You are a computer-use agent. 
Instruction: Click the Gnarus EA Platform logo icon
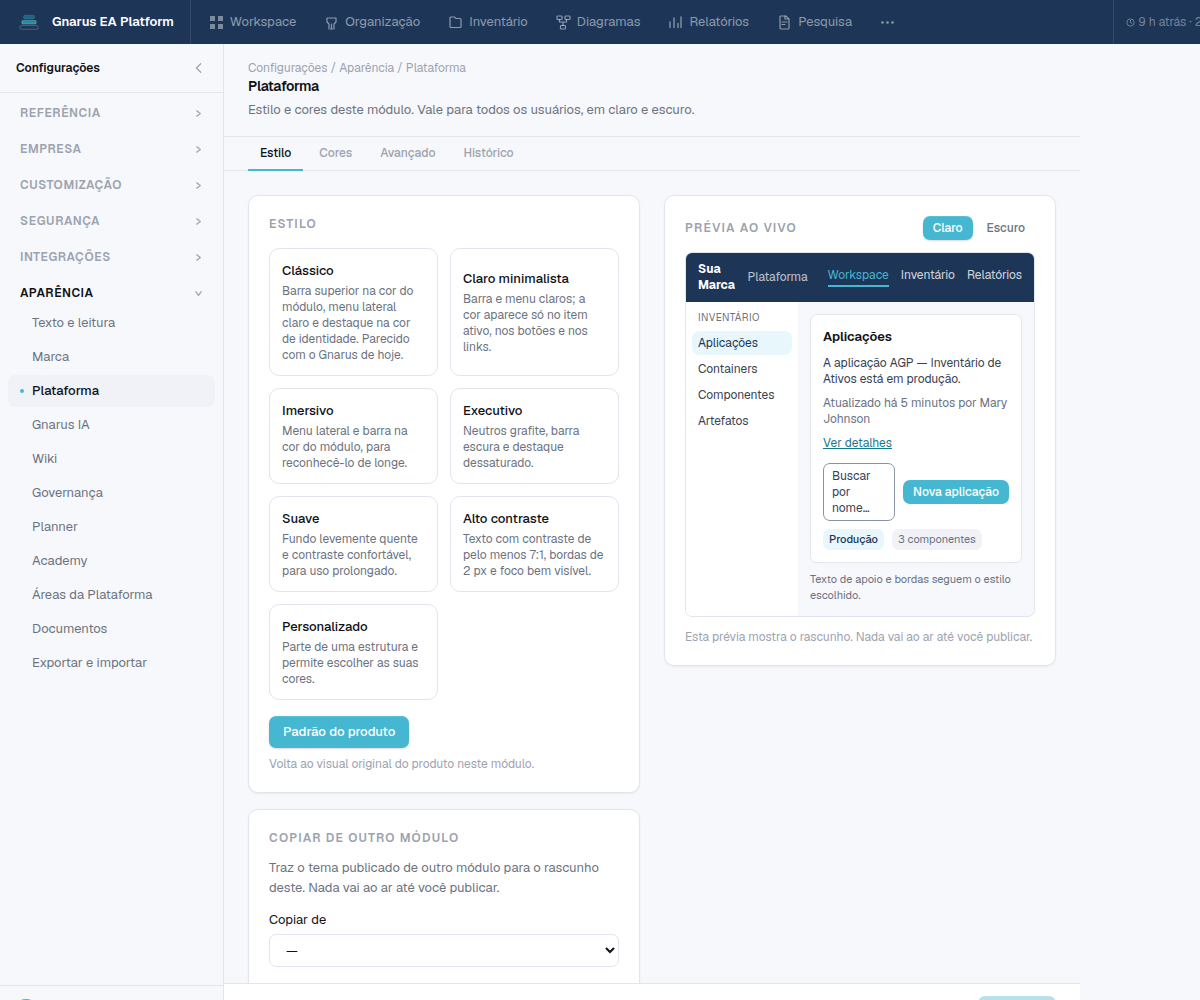29,22
